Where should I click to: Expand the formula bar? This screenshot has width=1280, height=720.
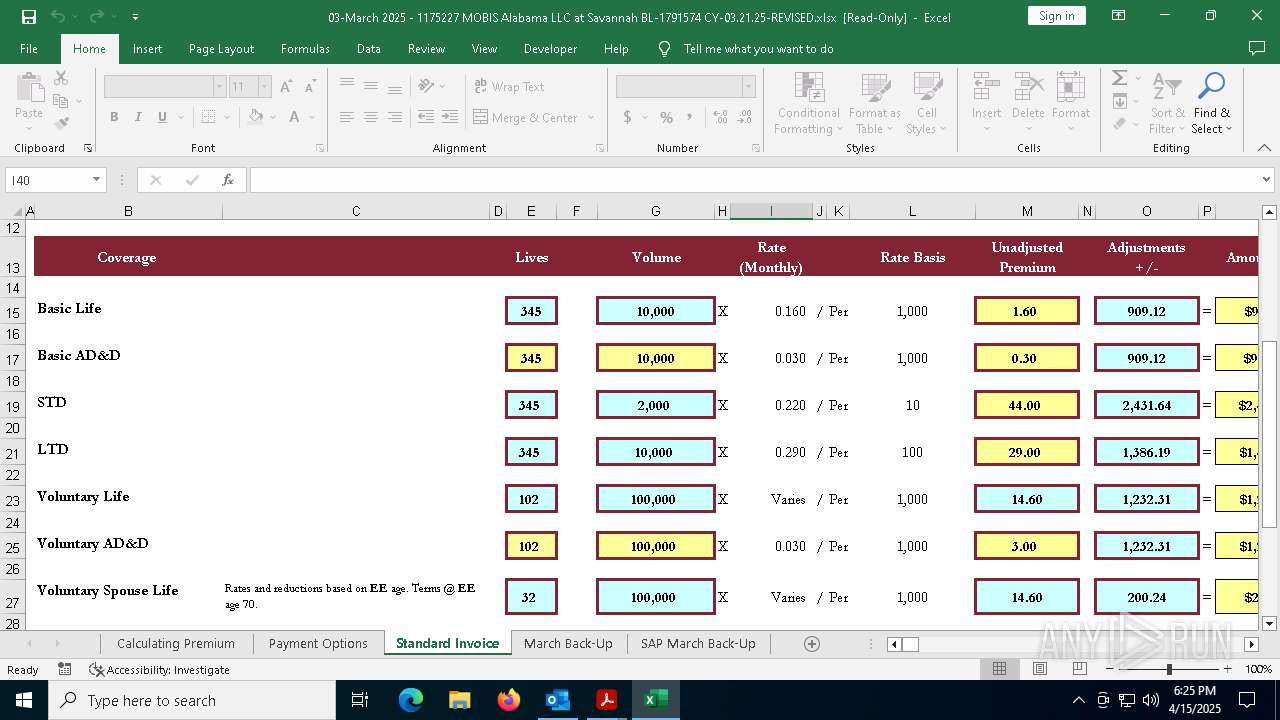coord(1267,180)
